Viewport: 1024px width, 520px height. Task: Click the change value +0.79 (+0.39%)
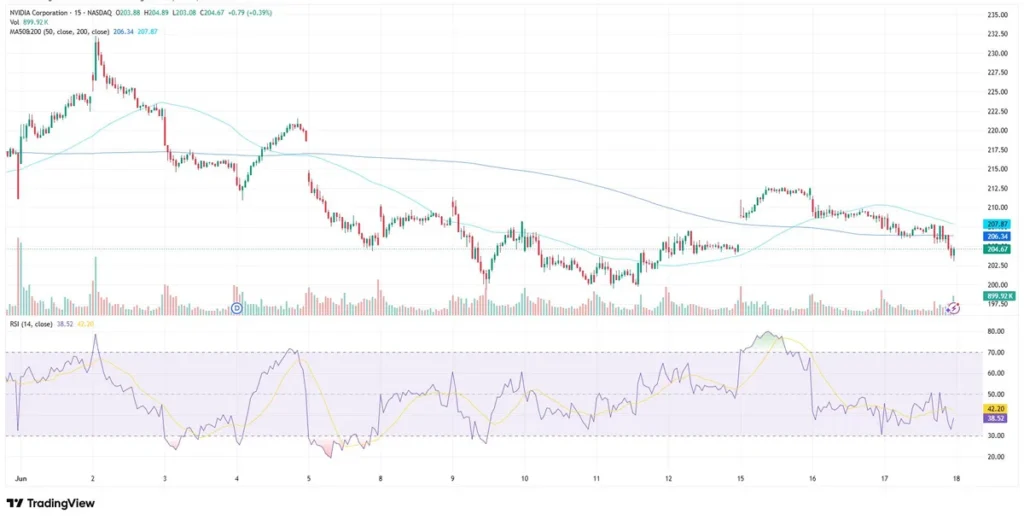(251, 13)
